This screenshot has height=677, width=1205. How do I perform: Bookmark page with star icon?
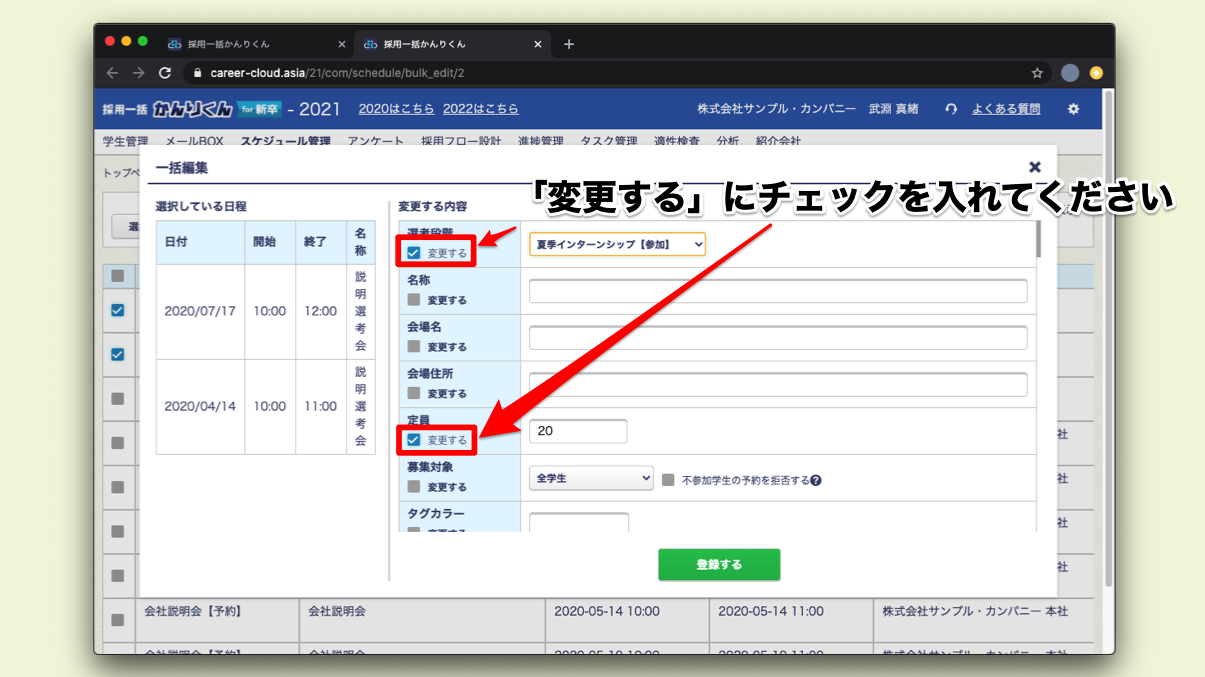[1037, 73]
